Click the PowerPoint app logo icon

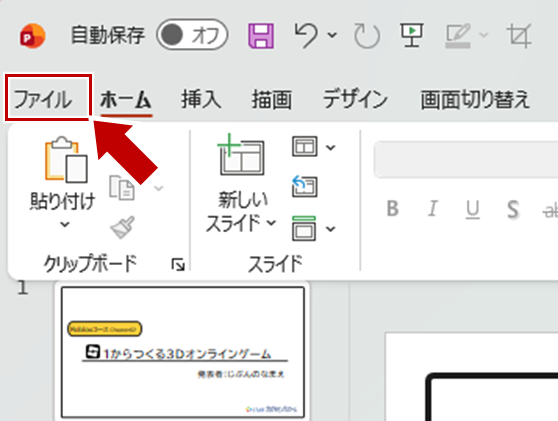pos(32,36)
